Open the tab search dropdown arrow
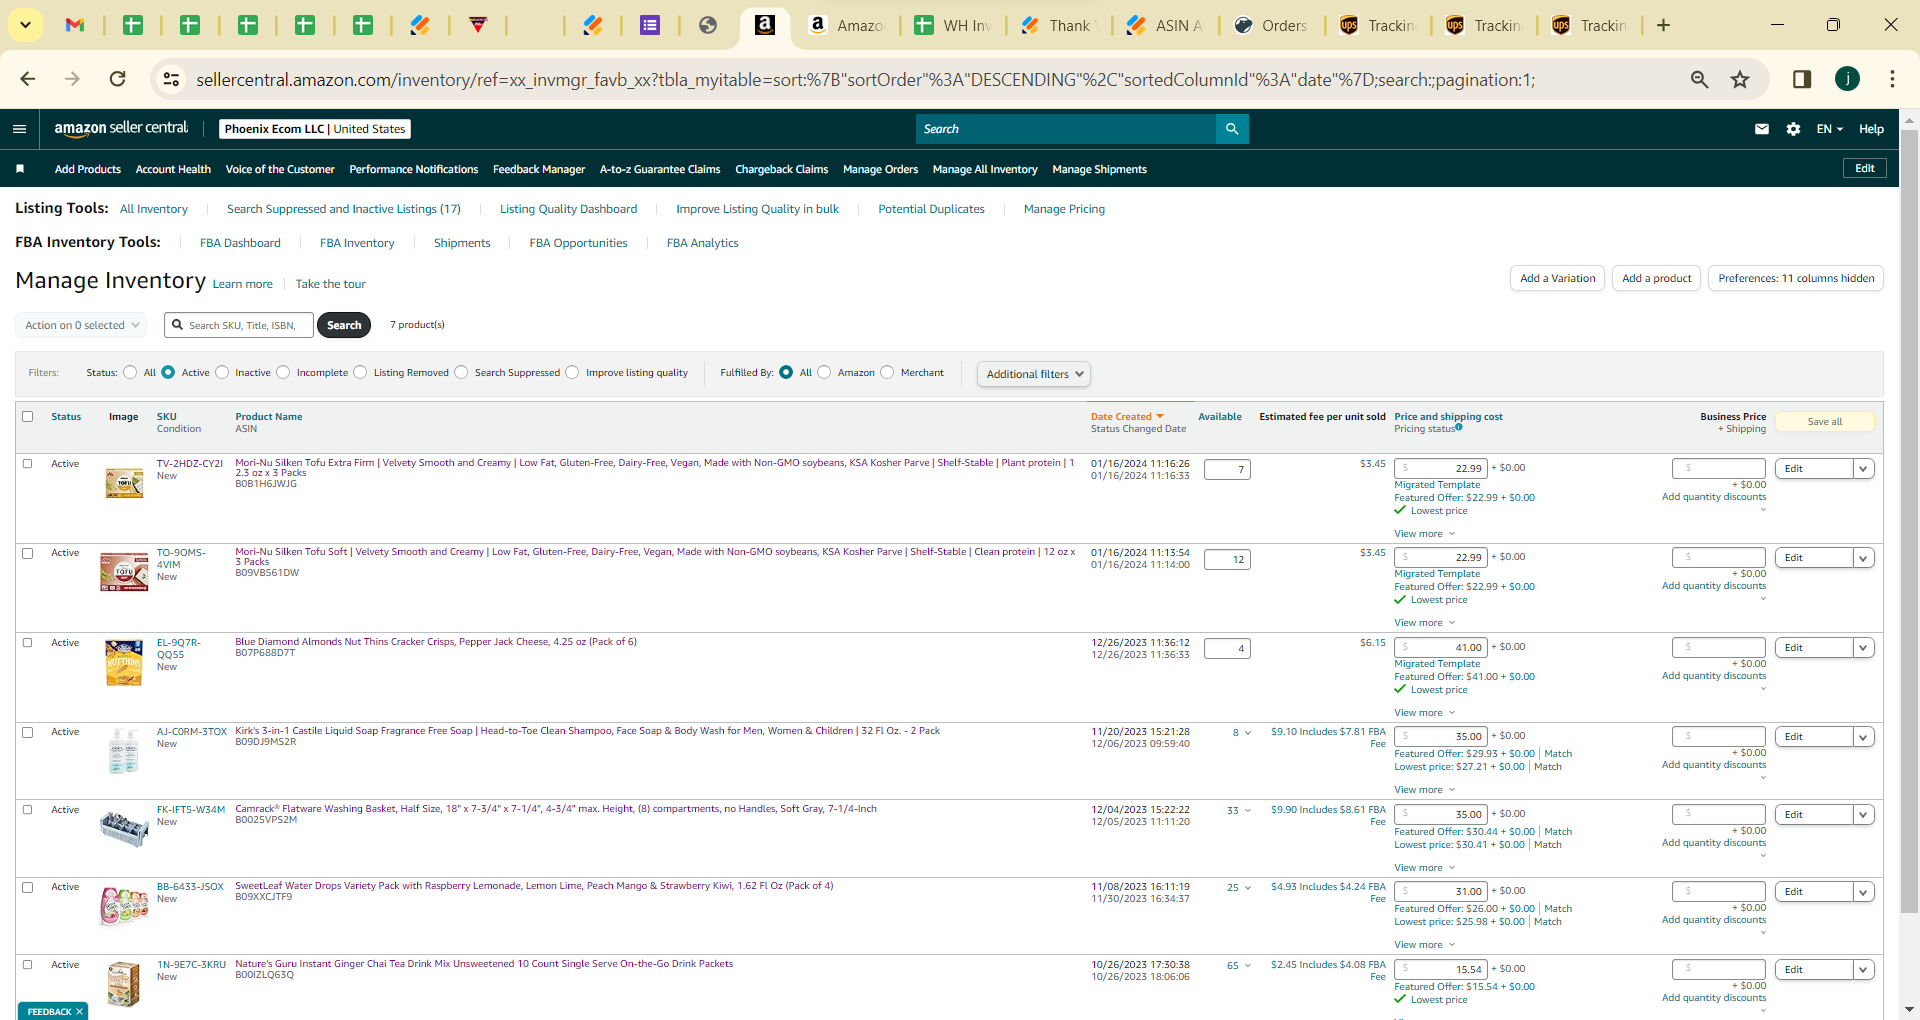The width and height of the screenshot is (1920, 1020). click(x=25, y=25)
